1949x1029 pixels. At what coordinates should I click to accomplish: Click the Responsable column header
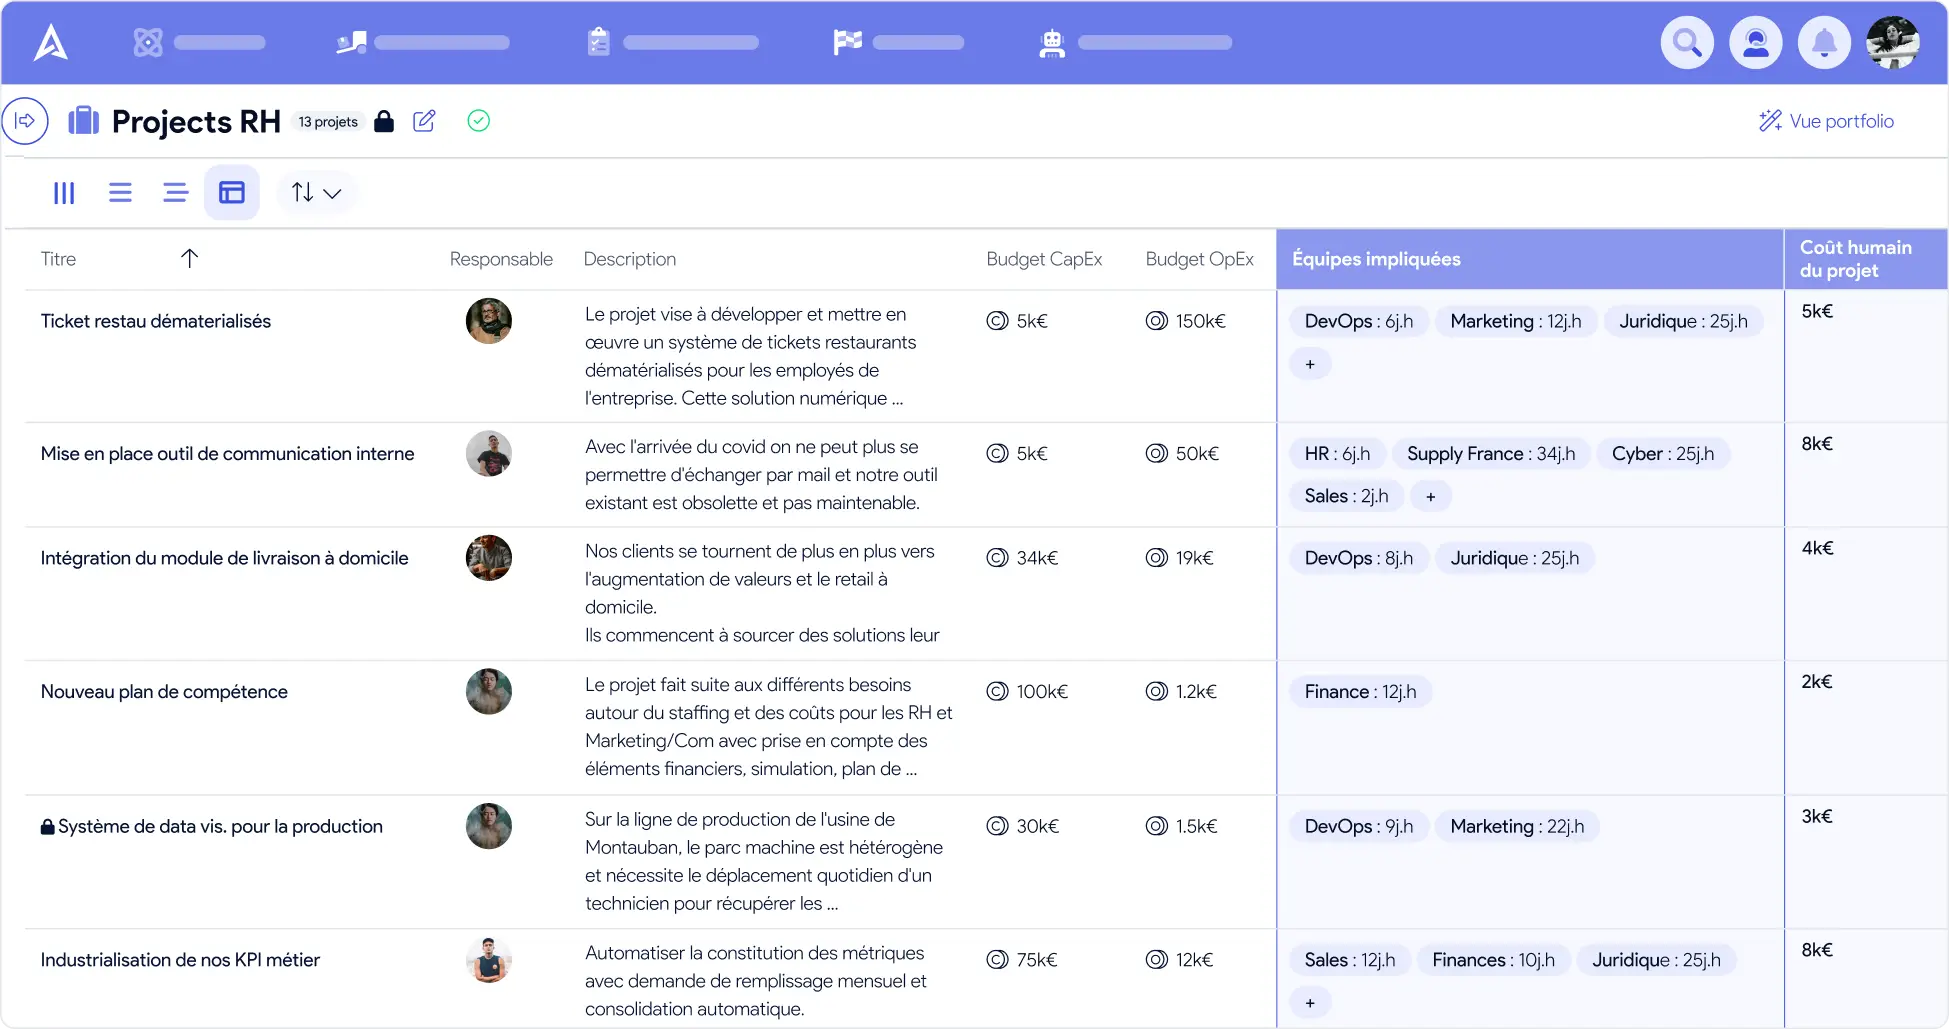pos(501,259)
